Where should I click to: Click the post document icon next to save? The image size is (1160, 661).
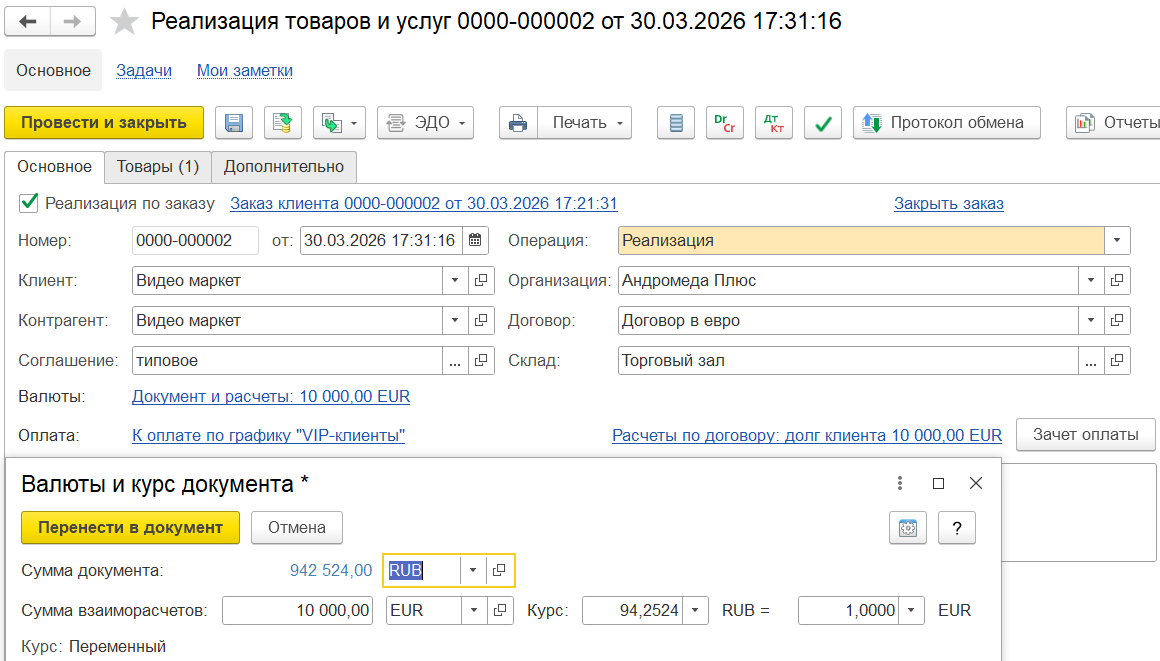[x=283, y=123]
